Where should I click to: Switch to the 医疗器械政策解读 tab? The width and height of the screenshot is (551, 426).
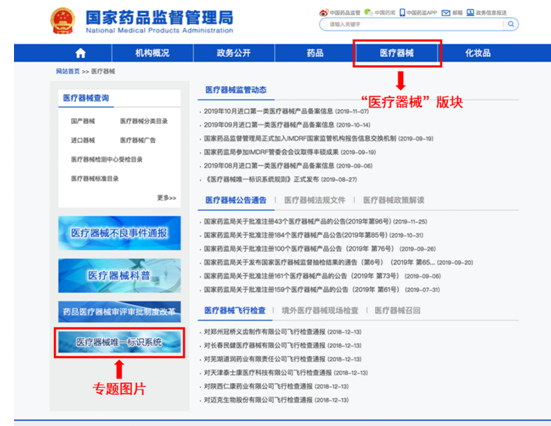(394, 200)
